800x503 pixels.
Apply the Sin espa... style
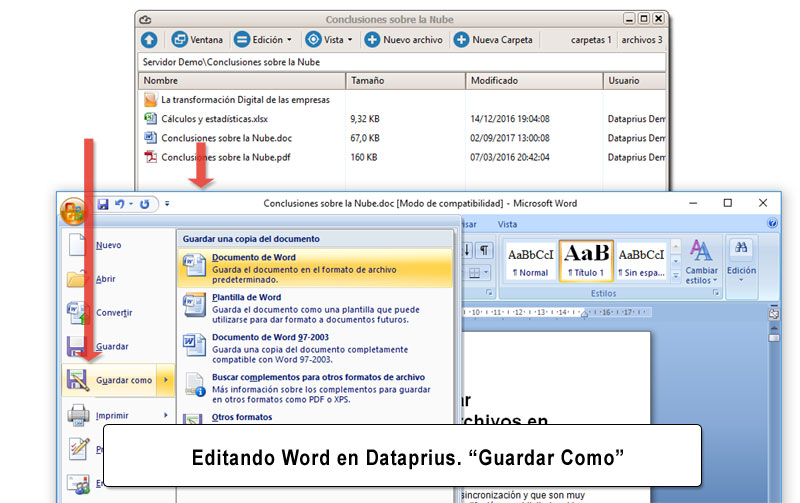tap(641, 261)
